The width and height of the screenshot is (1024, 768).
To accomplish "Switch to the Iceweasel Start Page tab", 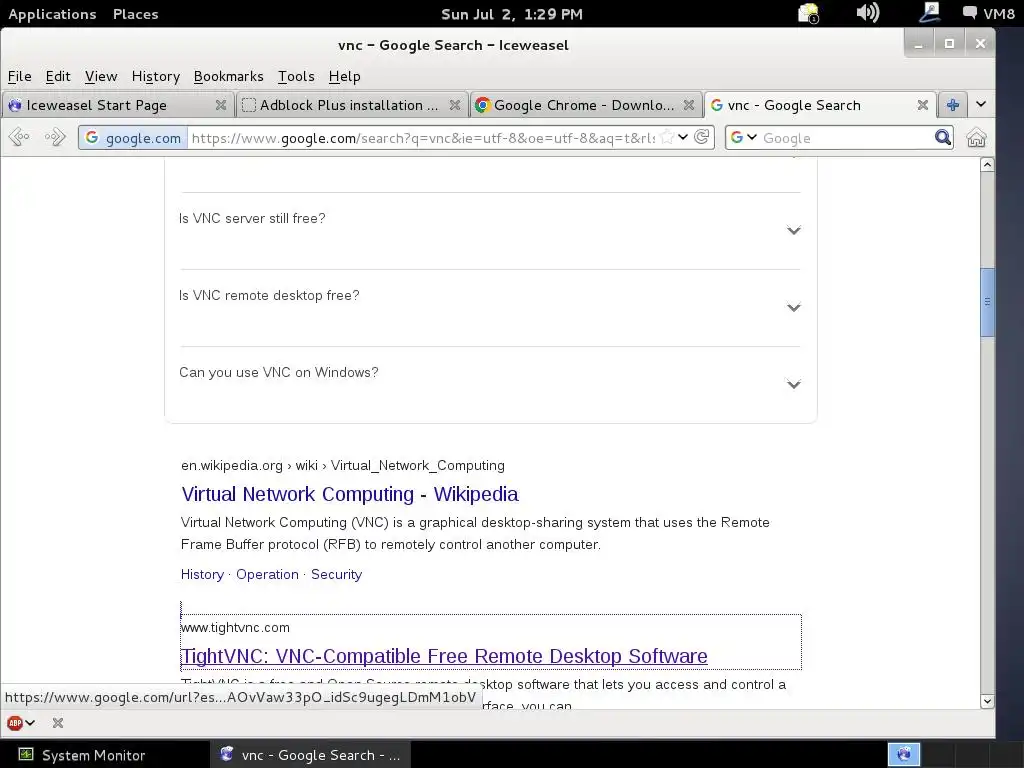I will coord(116,105).
